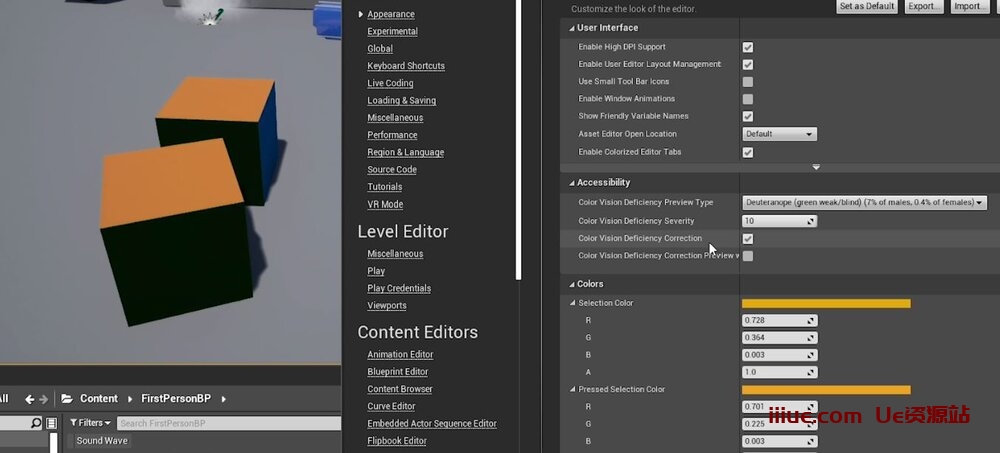The image size is (1000, 453).
Task: Open Keyboard Shortcuts settings page
Action: [405, 66]
